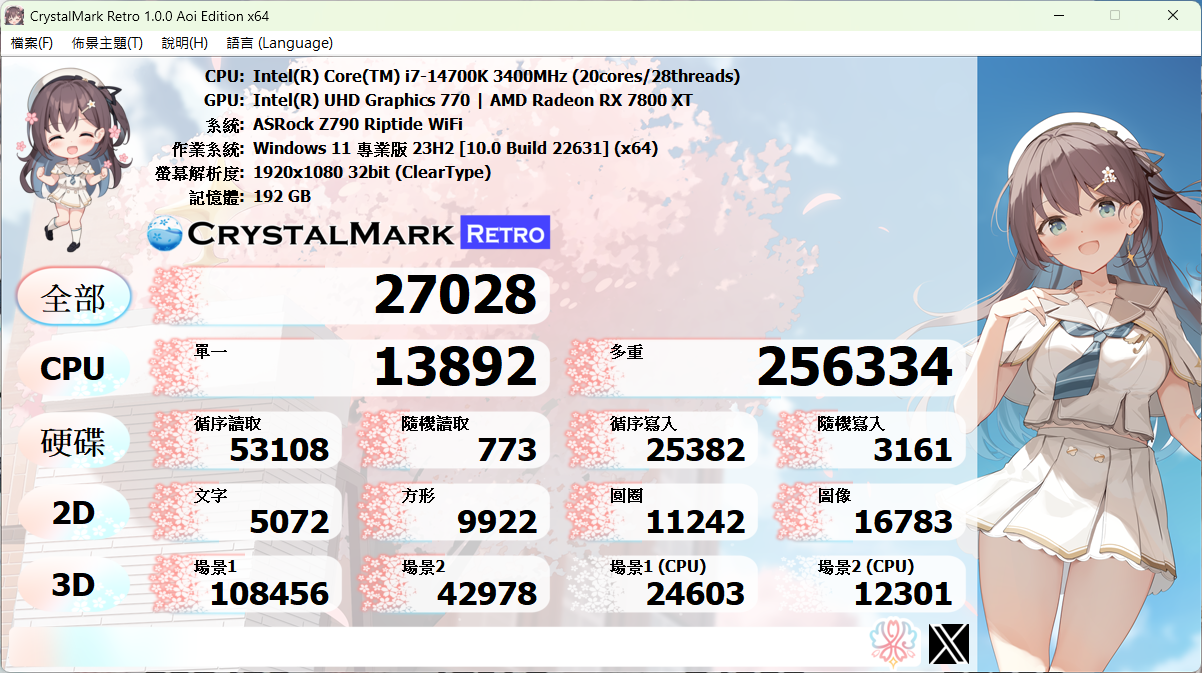Click the X (Twitter) share icon
This screenshot has height=673, width=1202.
tap(949, 645)
